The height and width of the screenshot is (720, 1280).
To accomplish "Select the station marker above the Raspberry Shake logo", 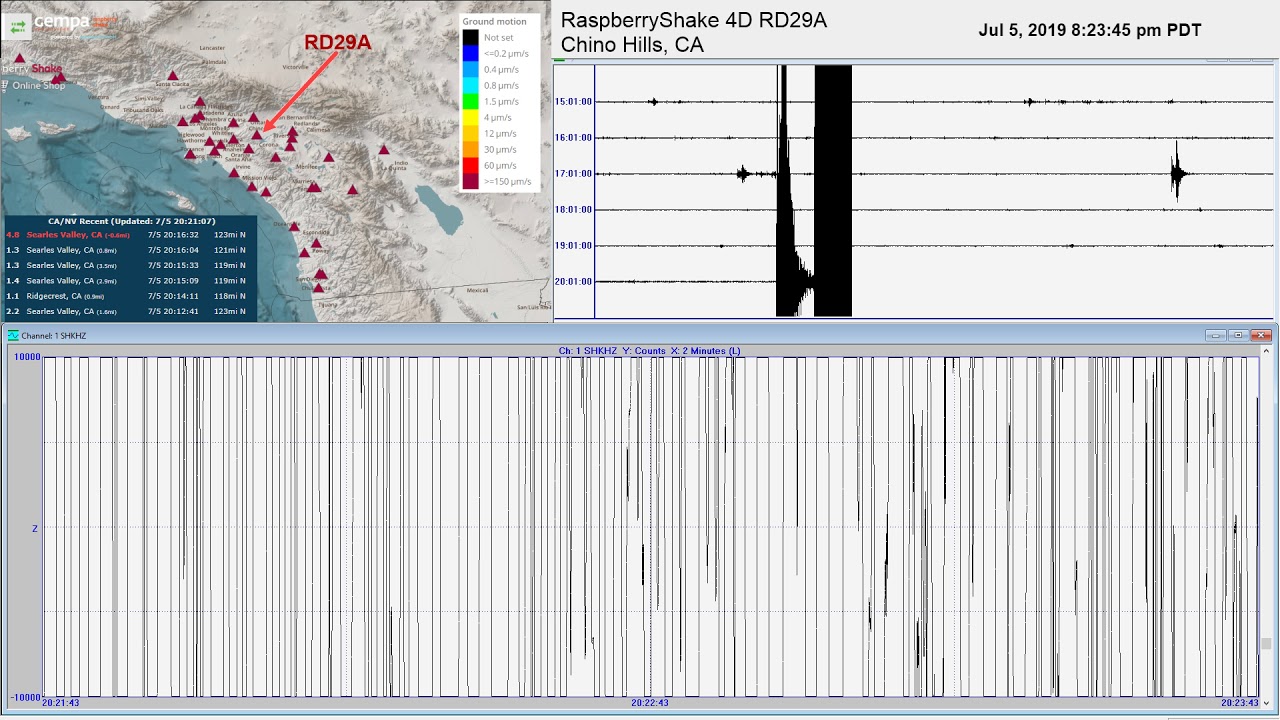I will click(19, 58).
